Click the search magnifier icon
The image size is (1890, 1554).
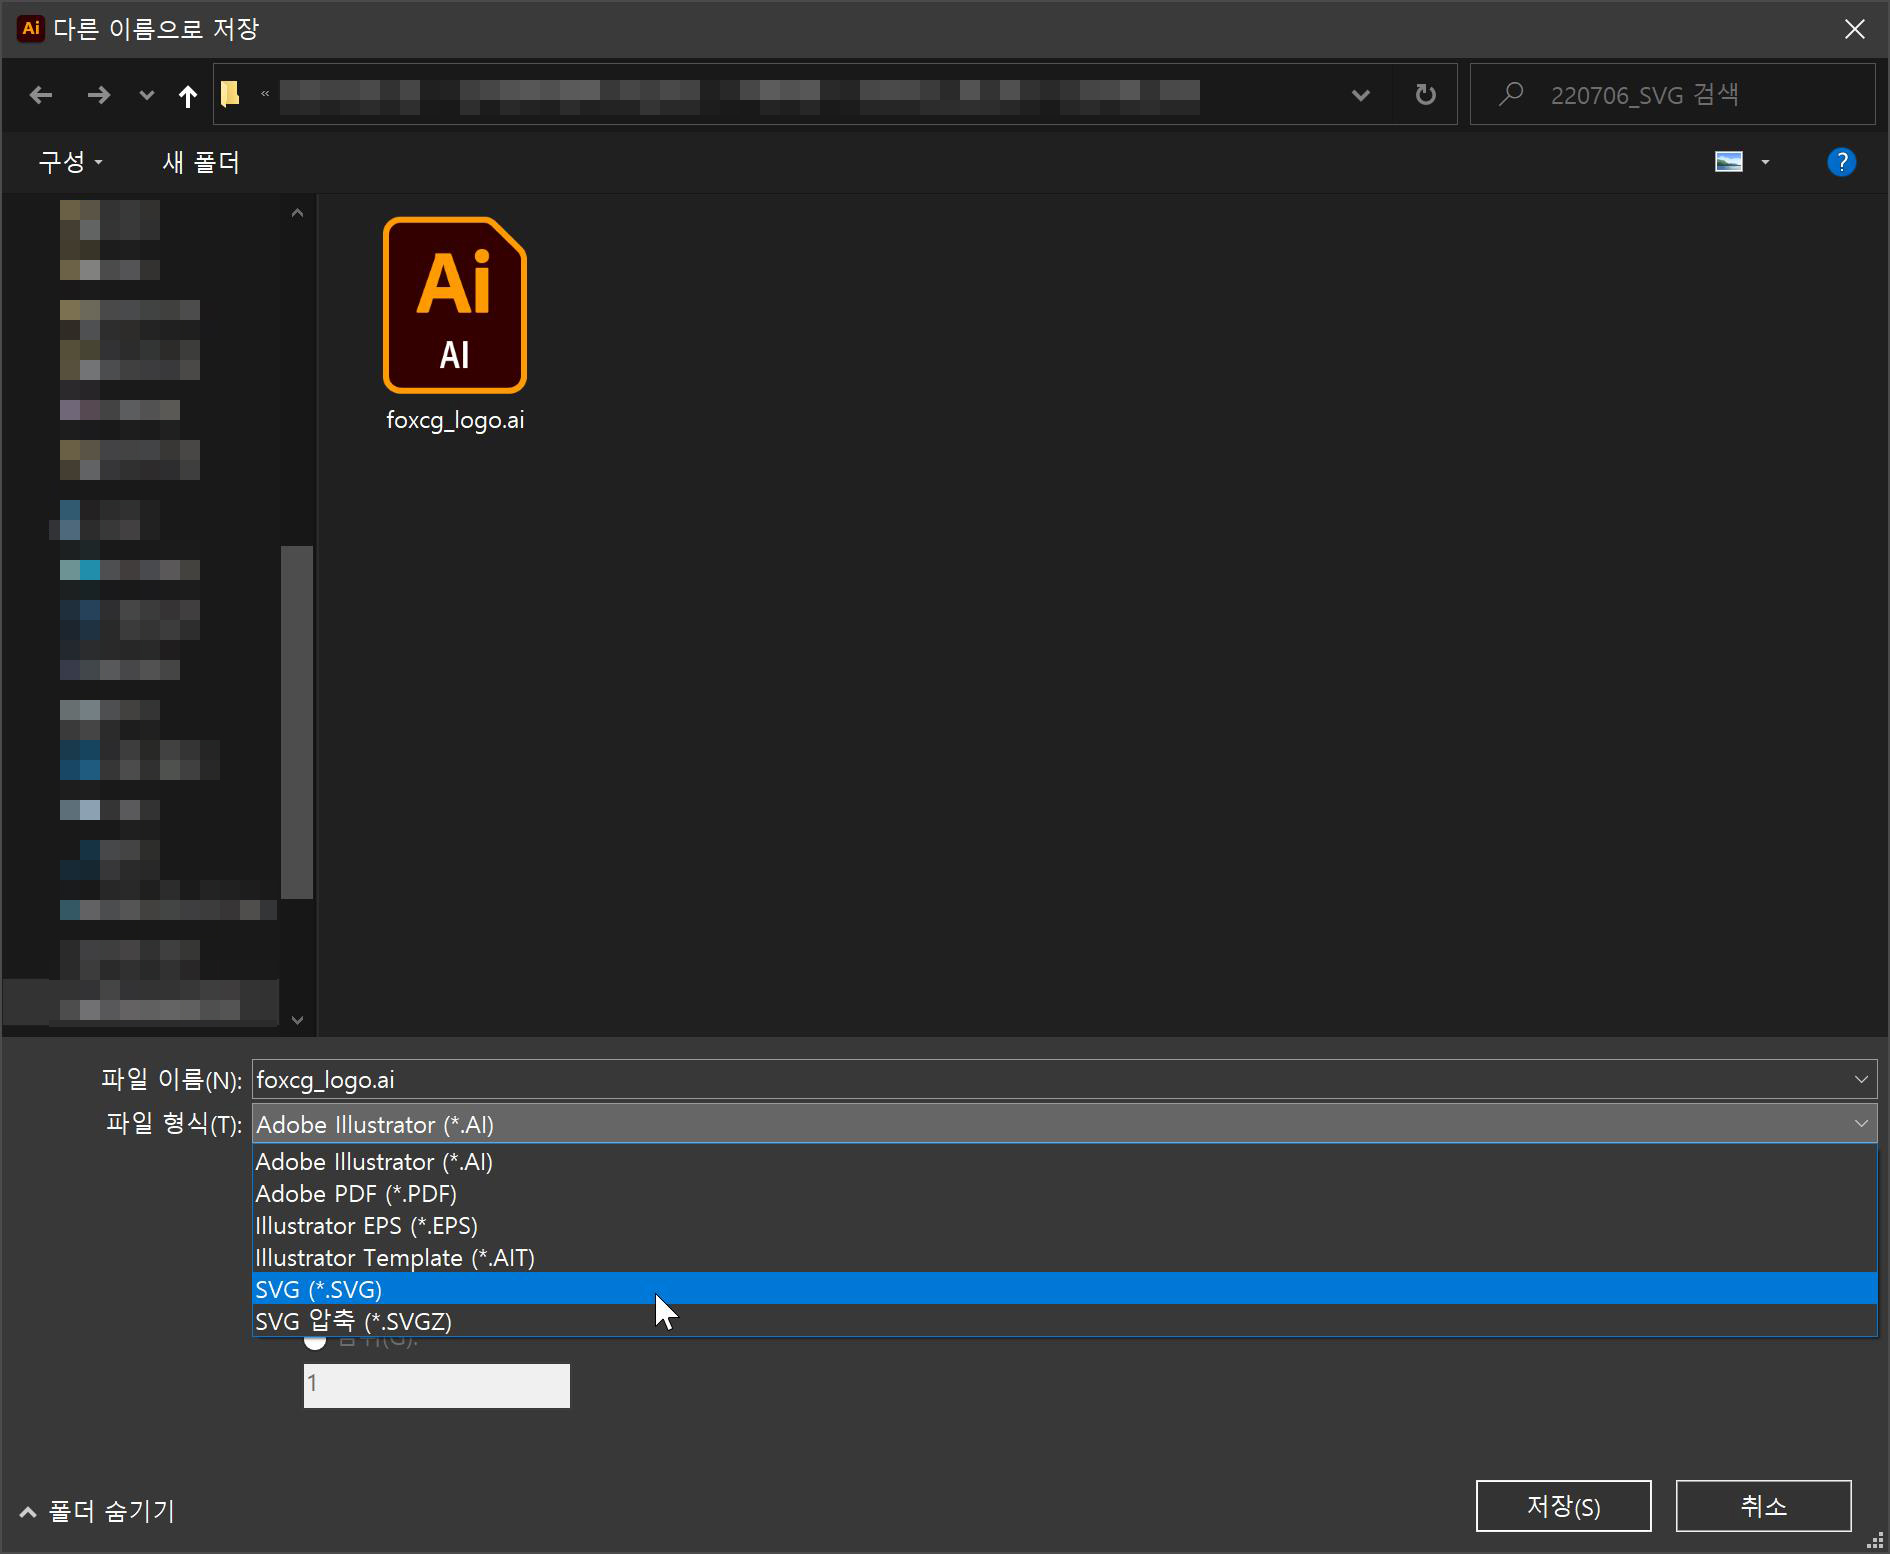click(1511, 94)
